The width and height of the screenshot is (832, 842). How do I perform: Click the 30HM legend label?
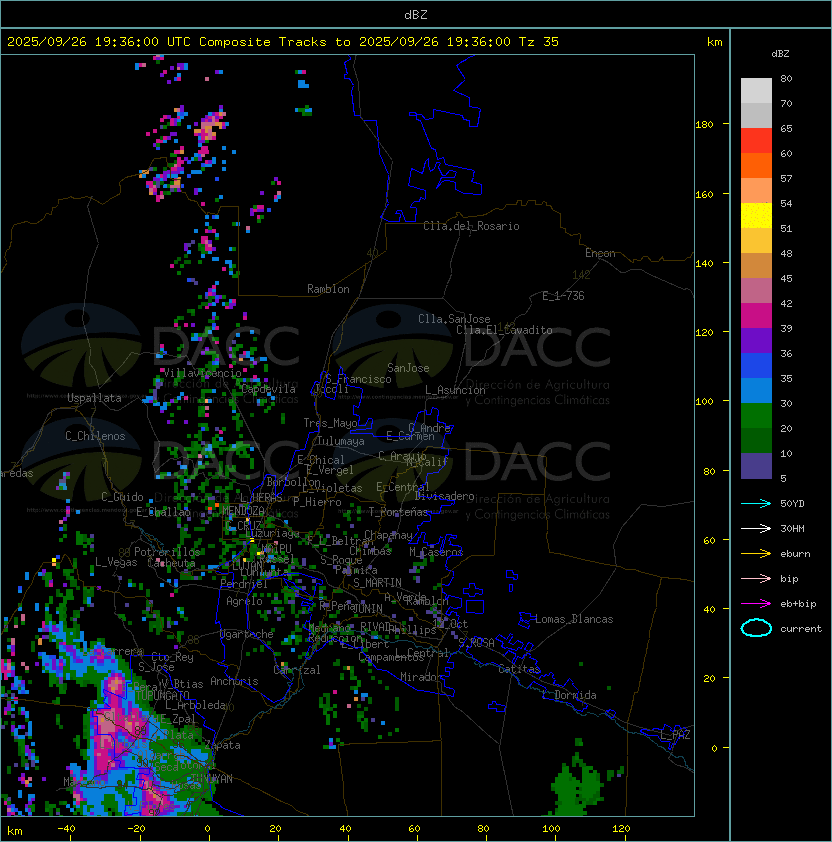tap(792, 528)
